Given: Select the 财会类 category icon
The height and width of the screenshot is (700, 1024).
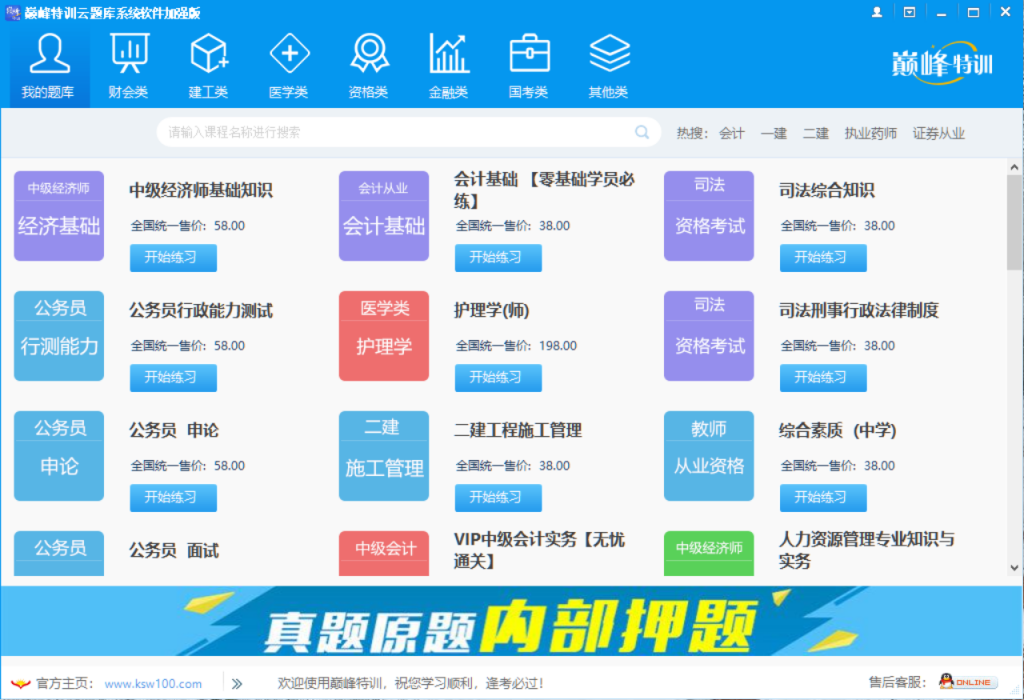Looking at the screenshot, I should pos(129,67).
